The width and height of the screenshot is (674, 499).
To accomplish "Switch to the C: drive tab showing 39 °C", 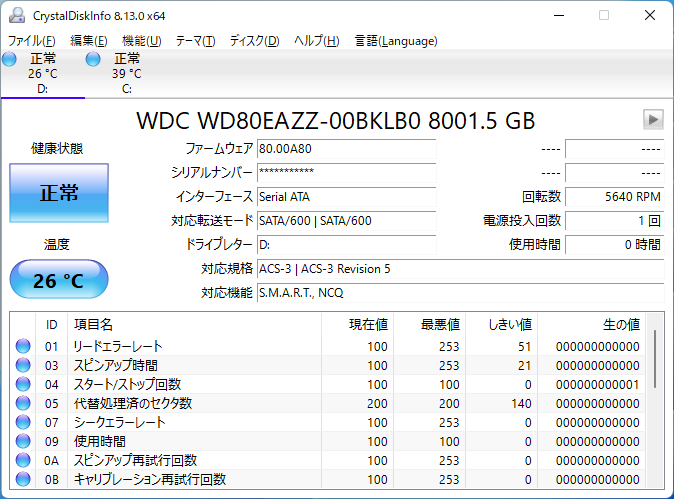I will coord(127,73).
